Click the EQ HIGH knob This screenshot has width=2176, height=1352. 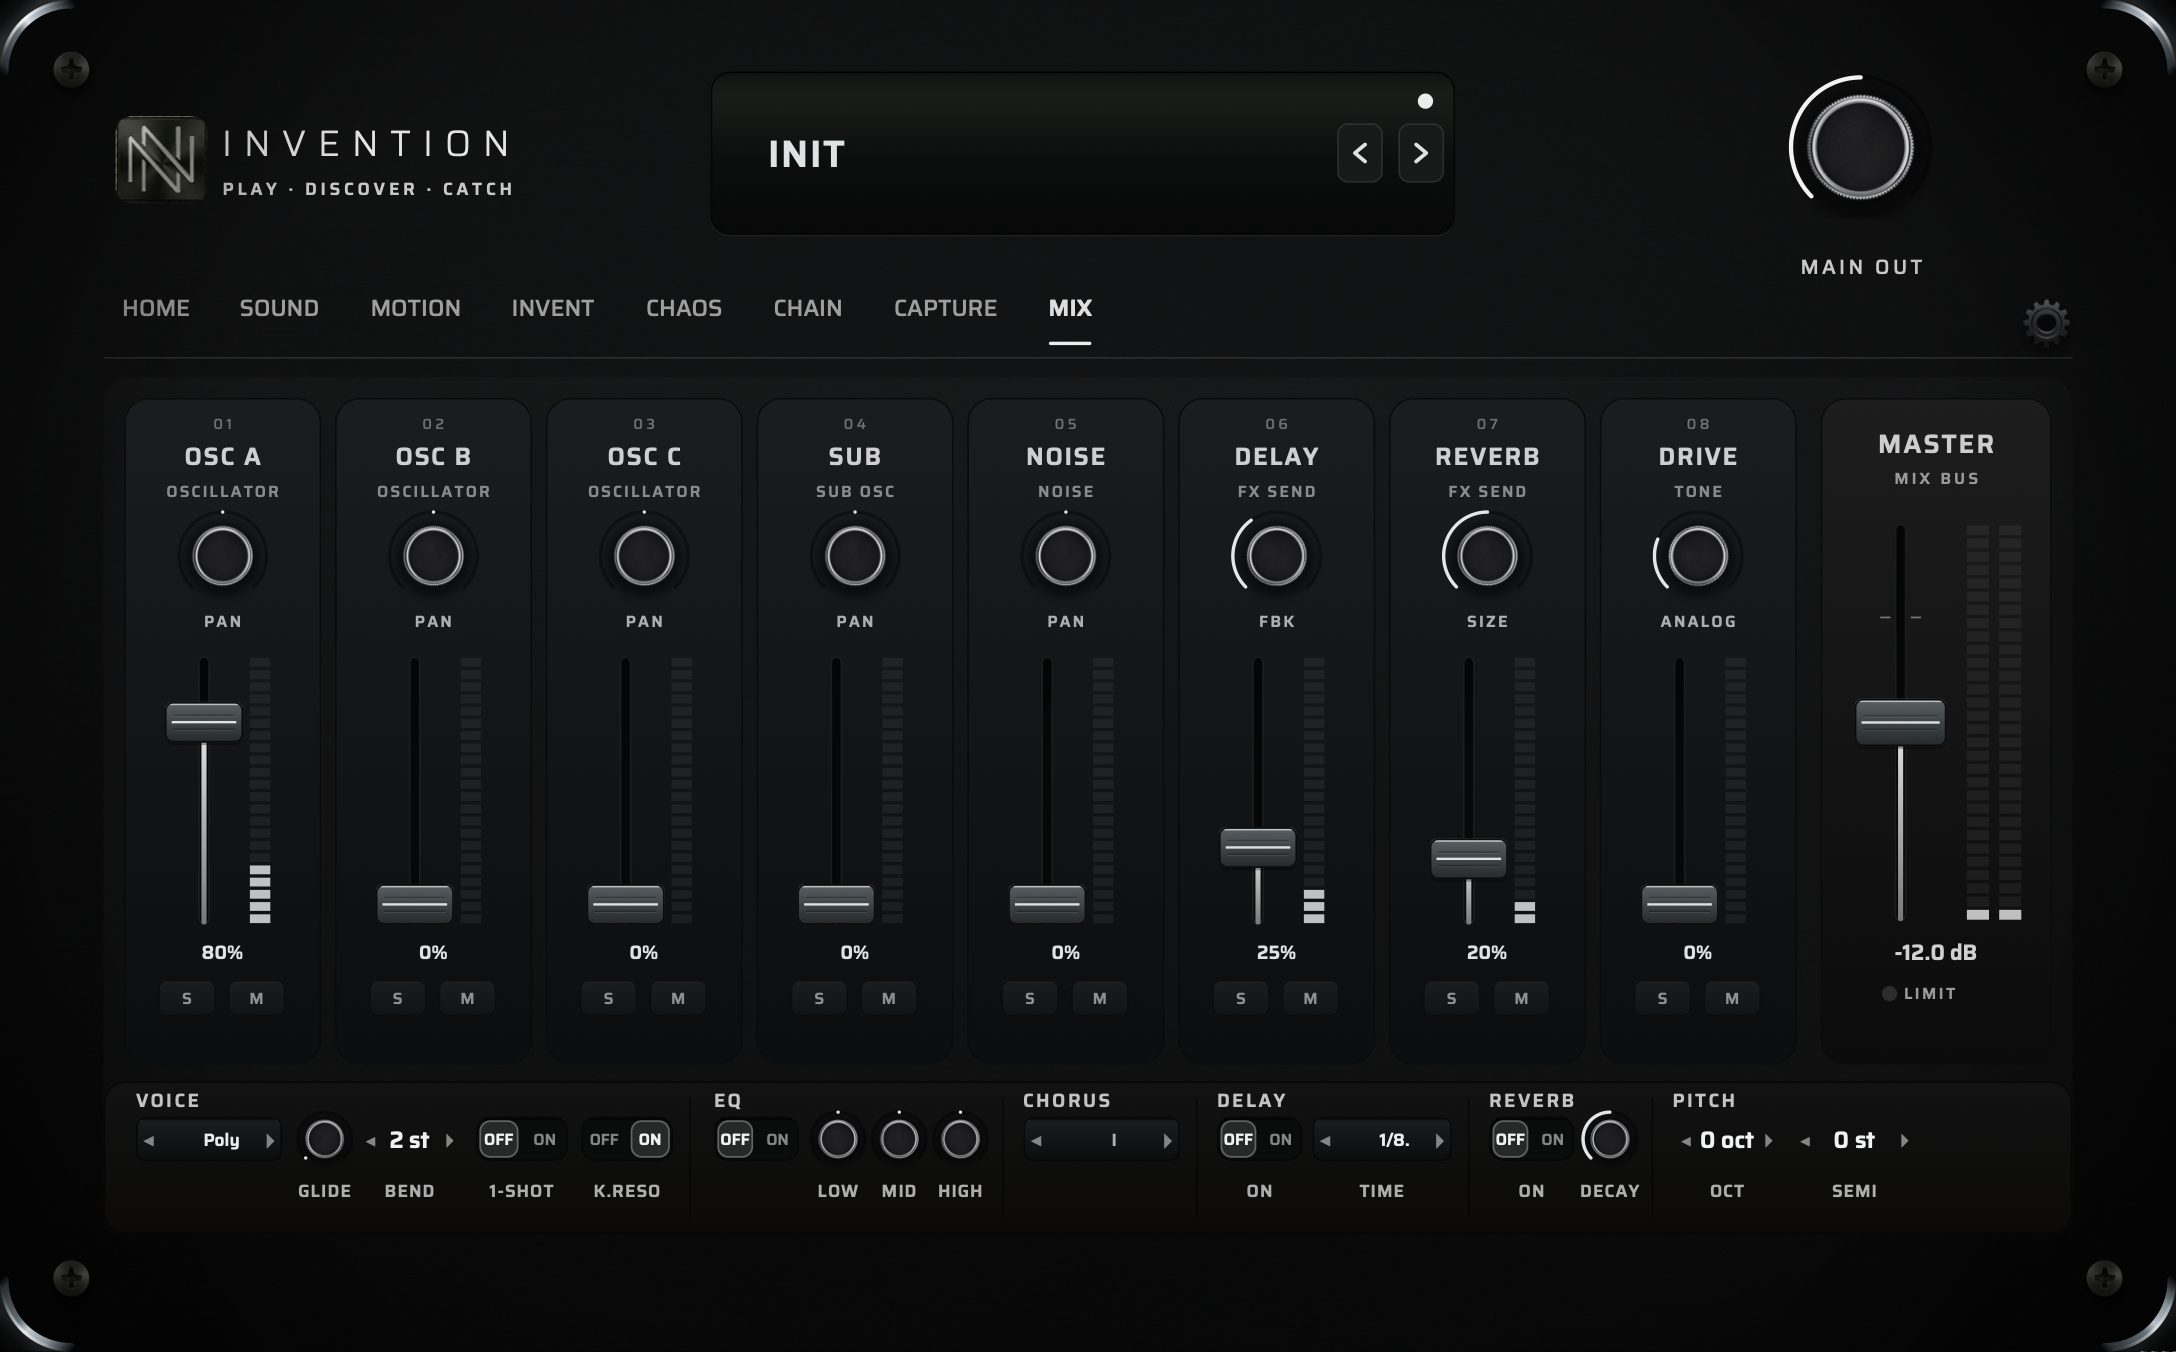[x=960, y=1139]
